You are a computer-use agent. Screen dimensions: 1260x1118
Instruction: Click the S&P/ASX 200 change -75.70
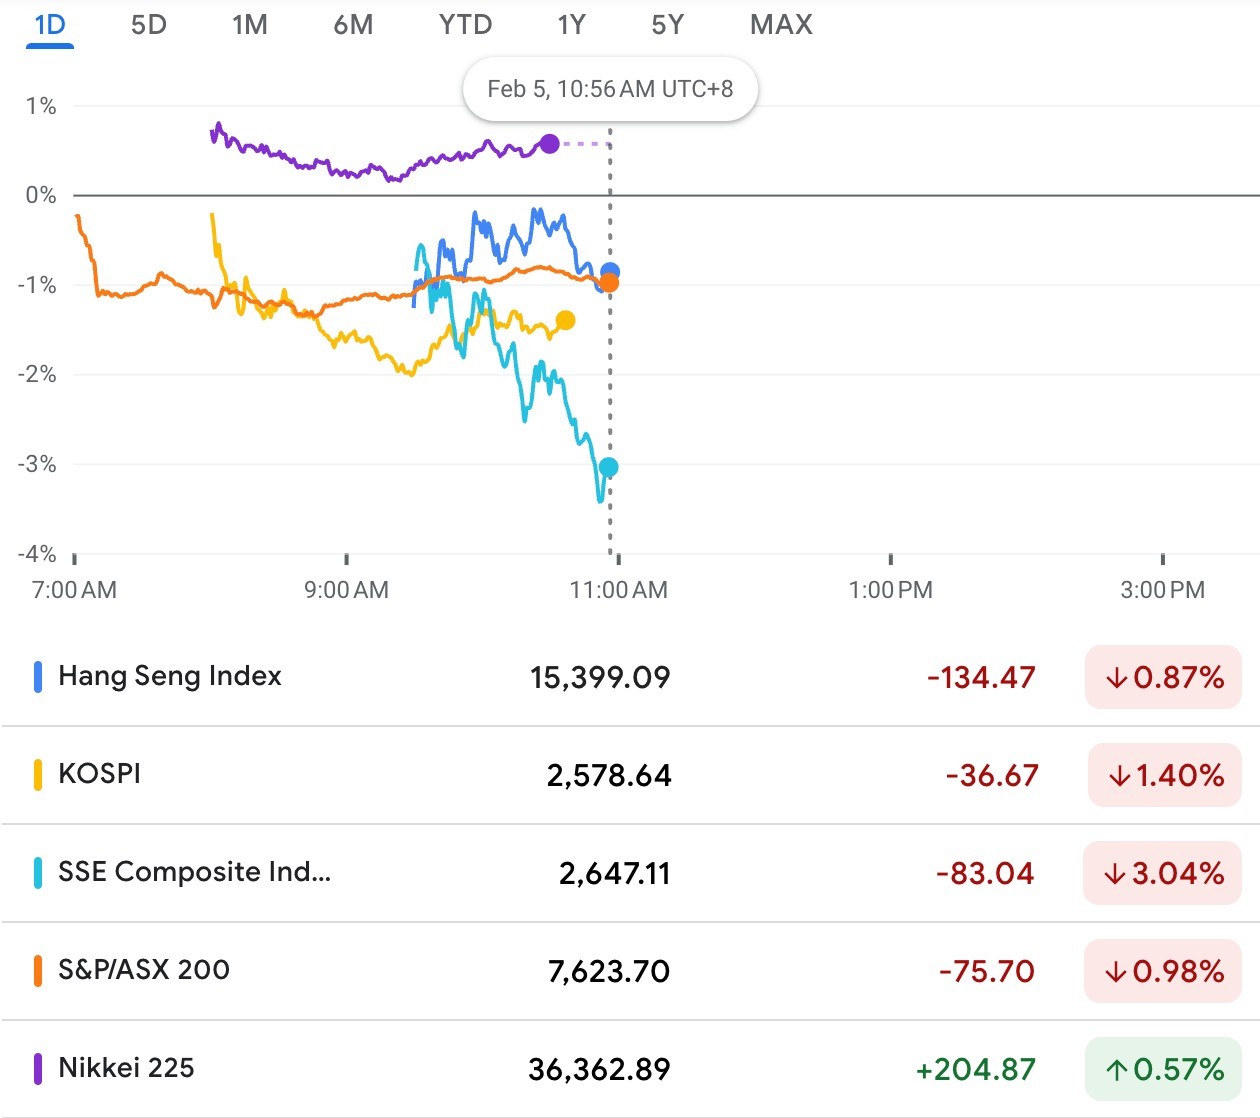[x=987, y=972]
